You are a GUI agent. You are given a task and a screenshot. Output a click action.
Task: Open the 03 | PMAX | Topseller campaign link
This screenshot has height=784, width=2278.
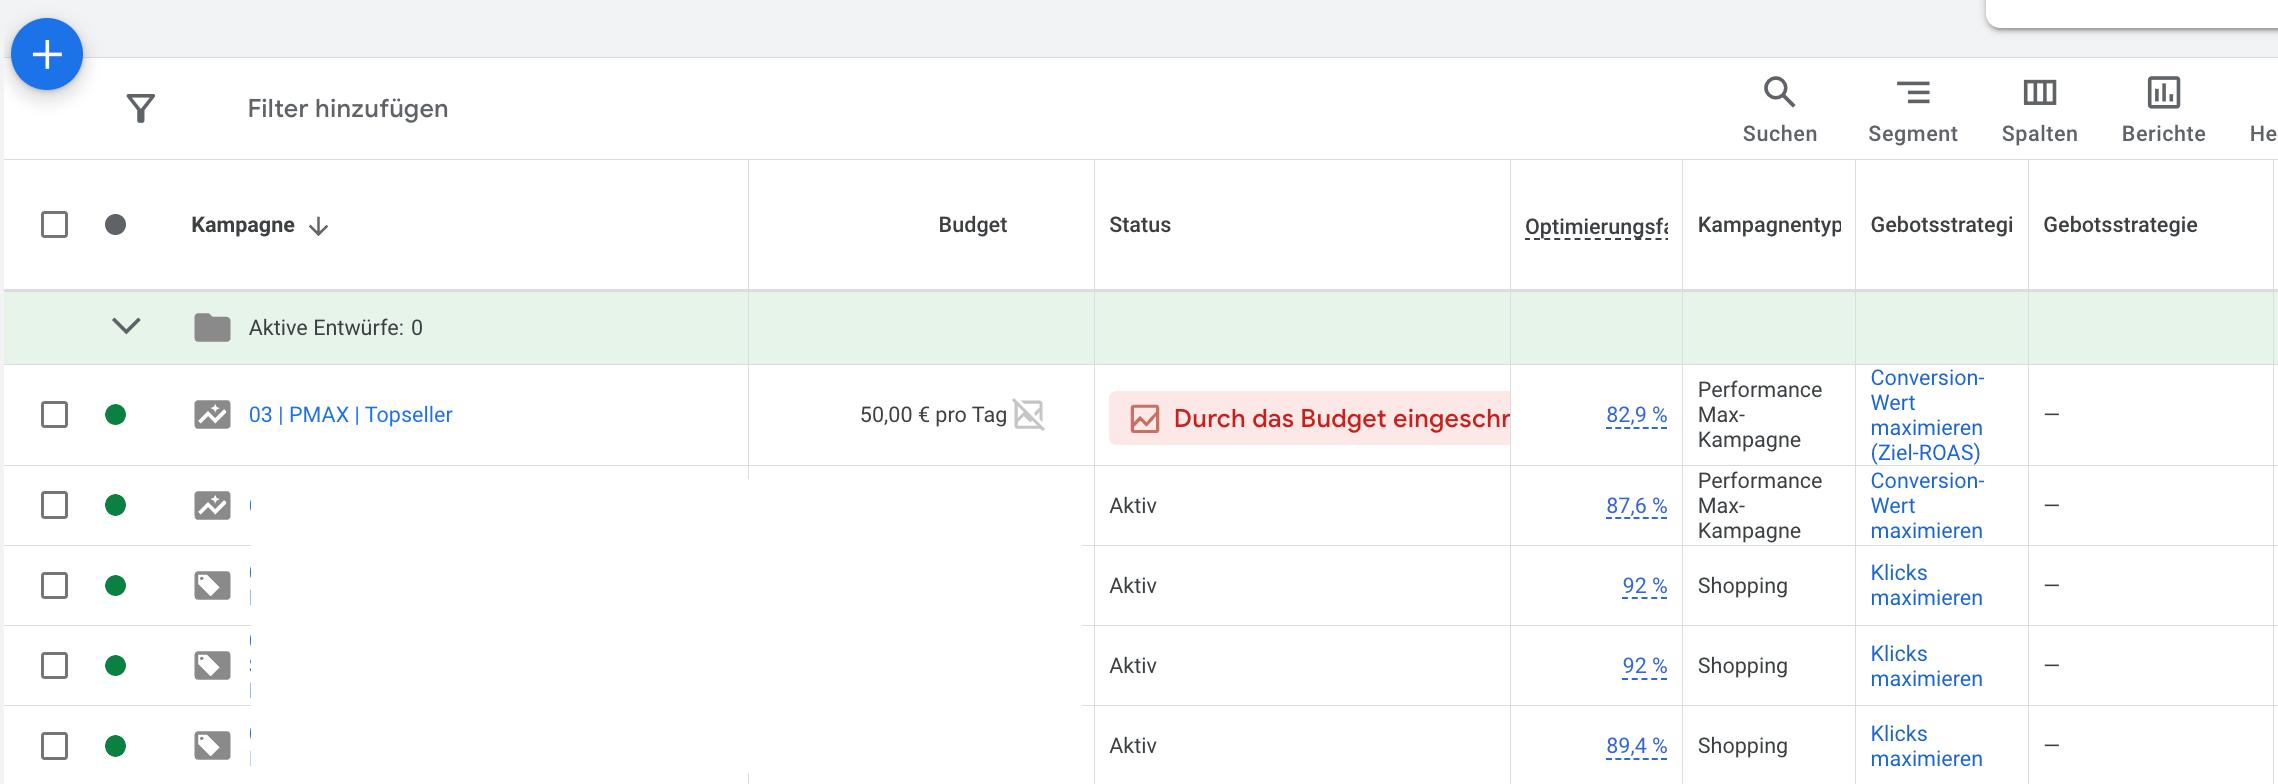click(x=350, y=414)
